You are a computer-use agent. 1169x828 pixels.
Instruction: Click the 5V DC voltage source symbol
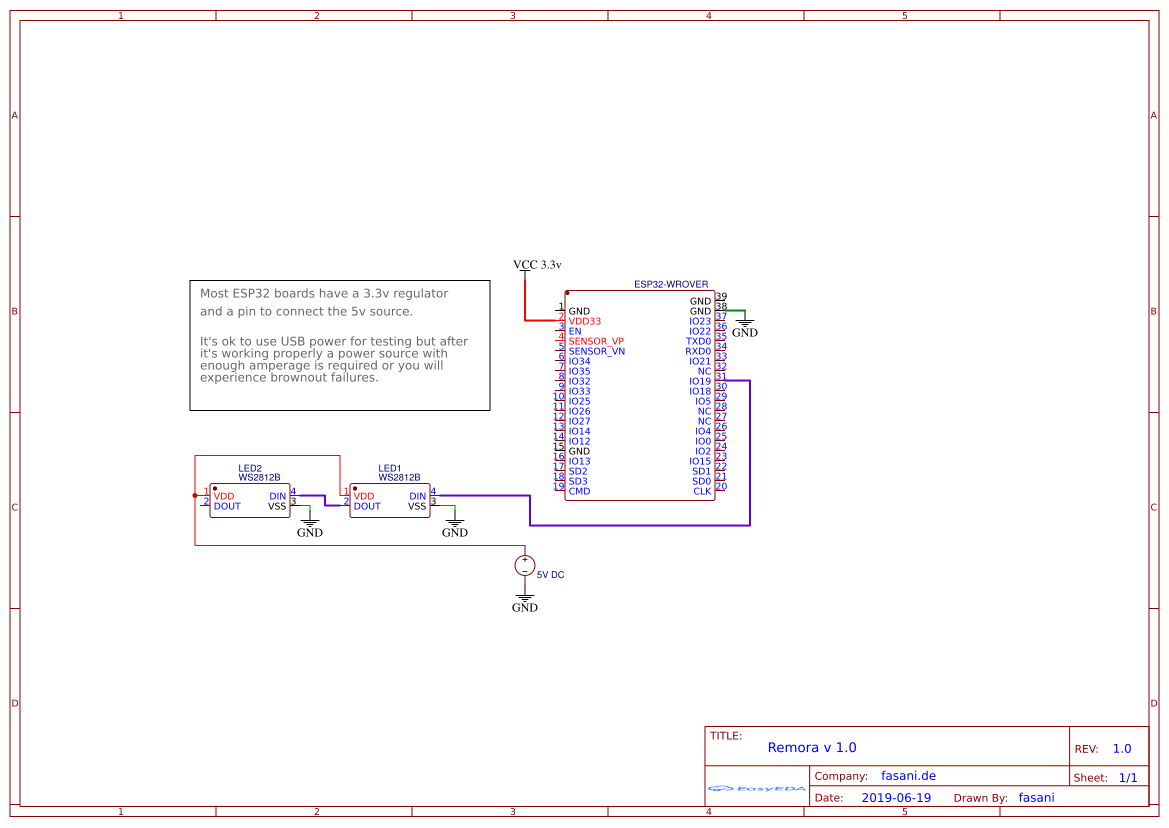525,566
